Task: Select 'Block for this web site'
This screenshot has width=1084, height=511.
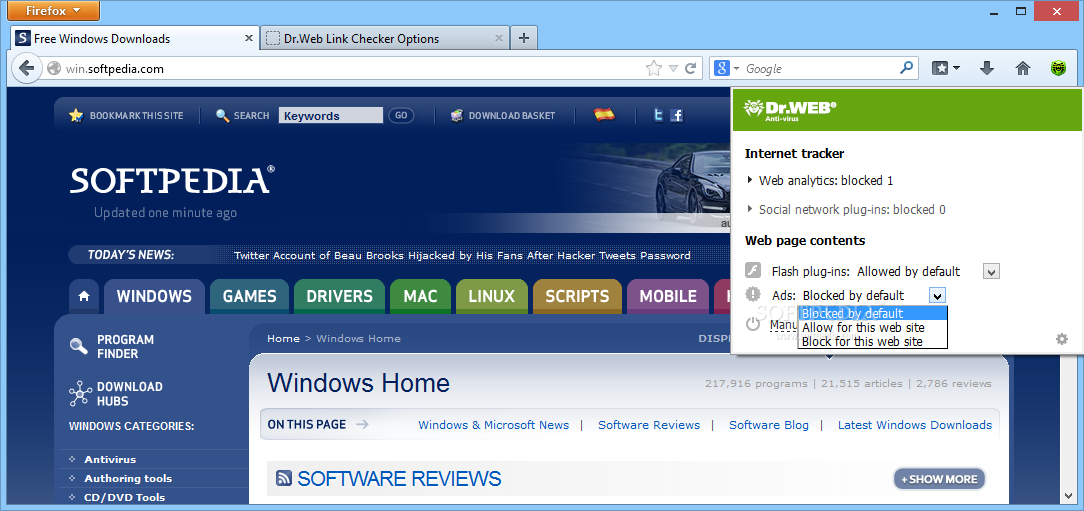Action: pyautogui.click(x=872, y=341)
